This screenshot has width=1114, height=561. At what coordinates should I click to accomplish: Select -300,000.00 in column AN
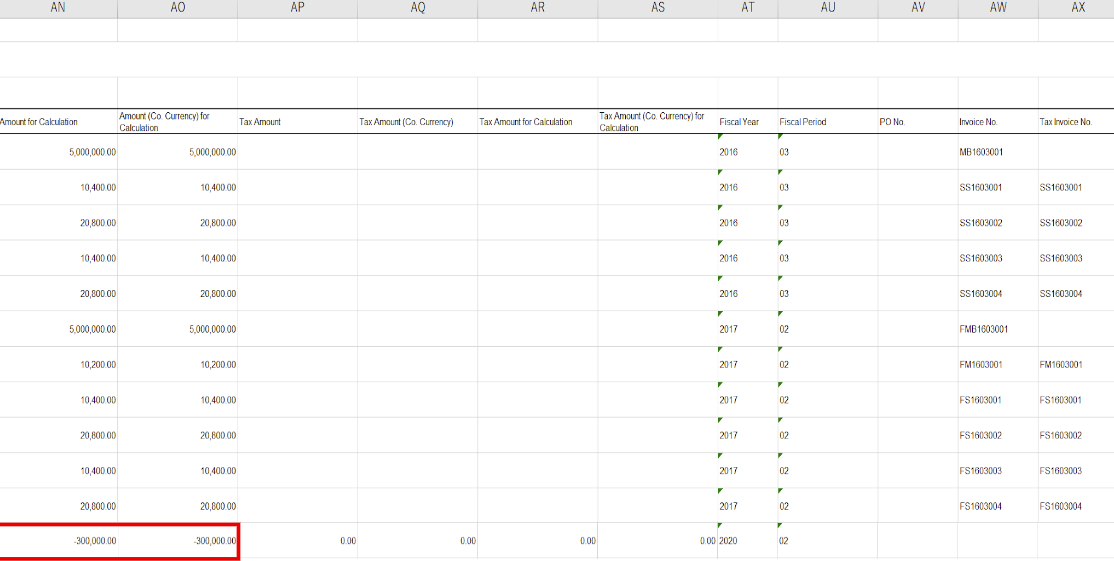(58, 541)
